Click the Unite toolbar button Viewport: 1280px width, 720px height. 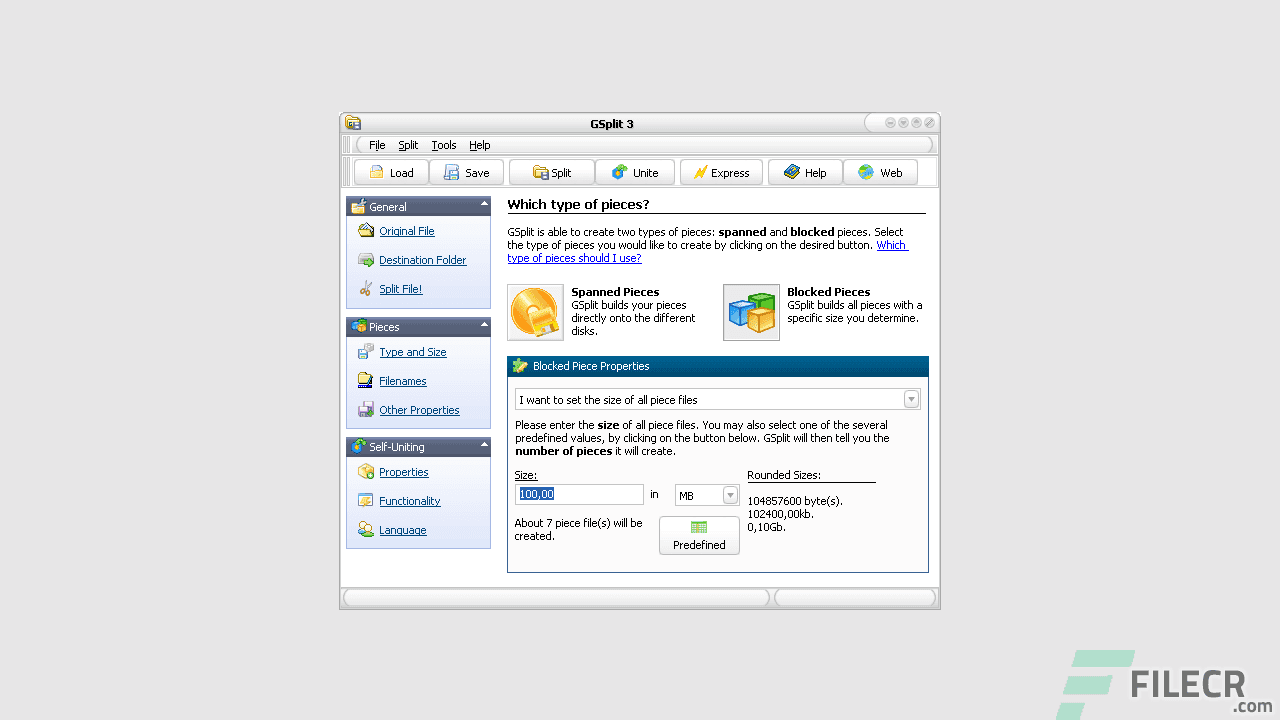635,172
